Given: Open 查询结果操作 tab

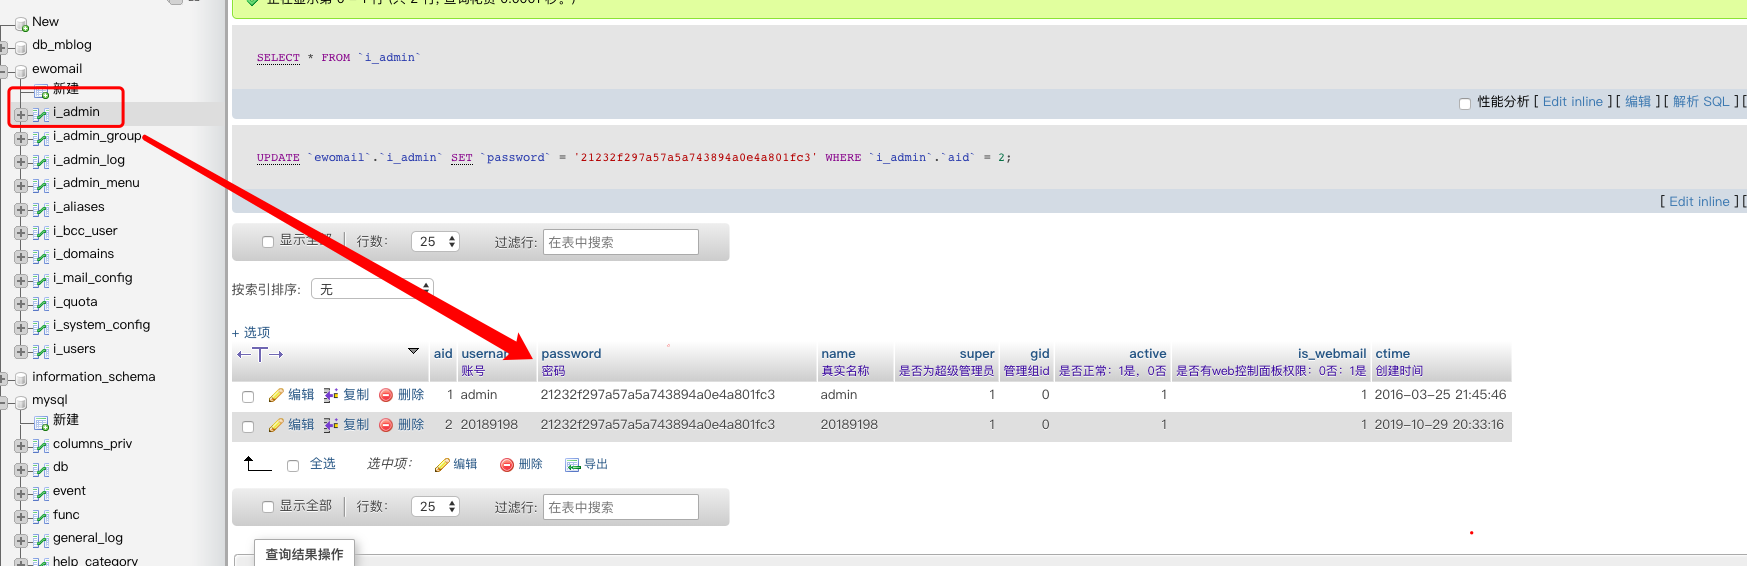Looking at the screenshot, I should (304, 554).
